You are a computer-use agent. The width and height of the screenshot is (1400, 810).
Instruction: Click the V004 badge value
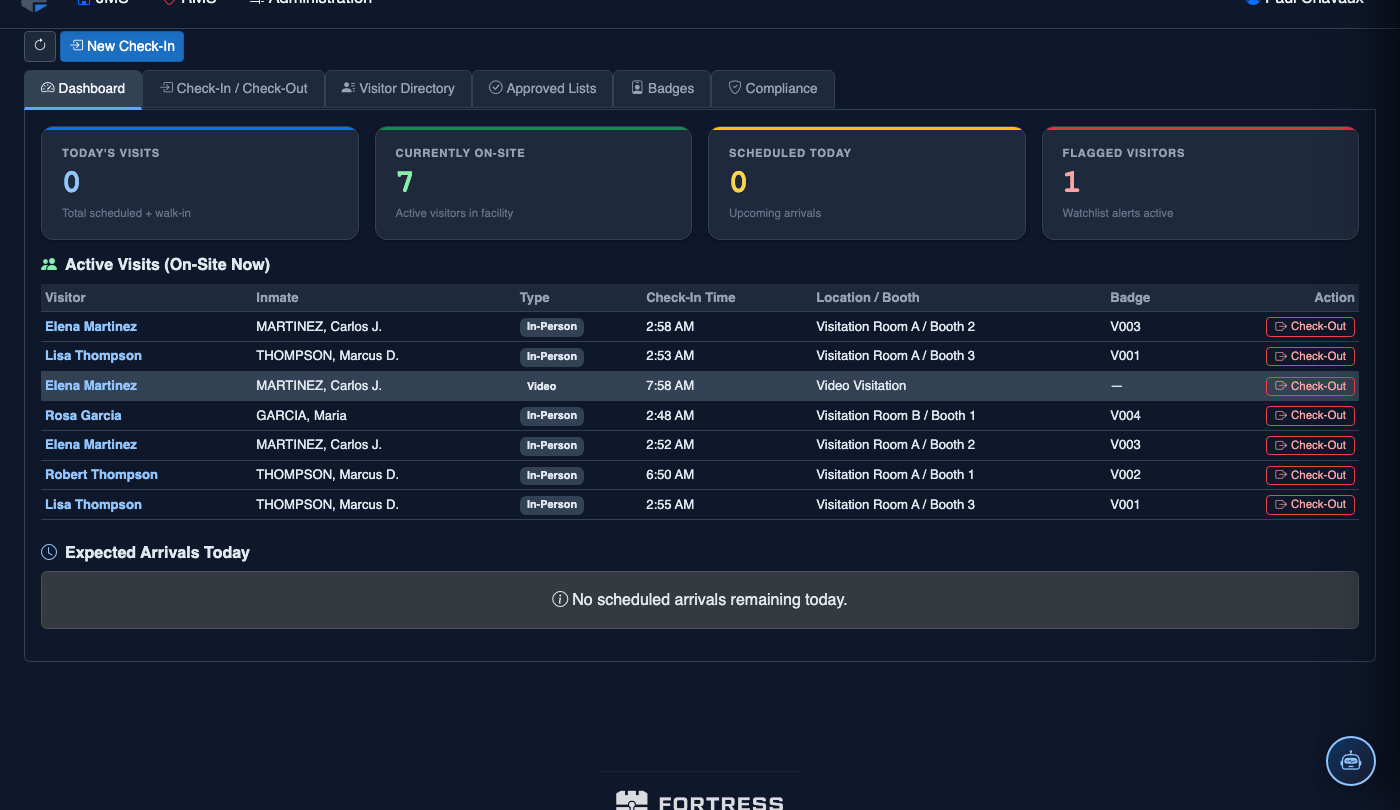click(1125, 415)
